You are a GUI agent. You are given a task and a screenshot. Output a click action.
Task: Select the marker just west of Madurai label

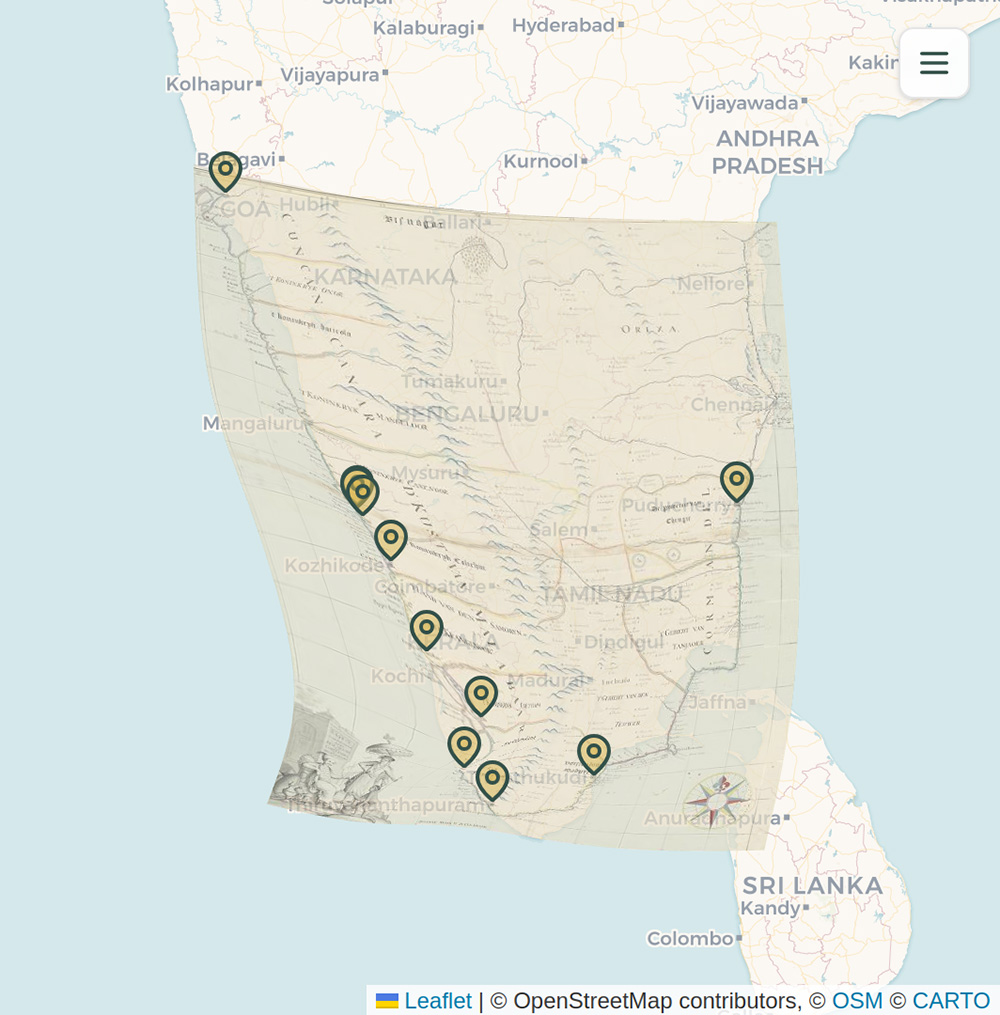coord(481,695)
